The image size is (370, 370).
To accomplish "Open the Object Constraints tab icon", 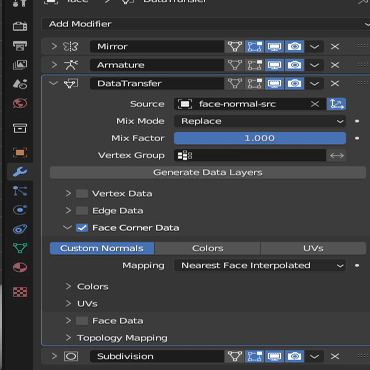I will click(x=20, y=229).
